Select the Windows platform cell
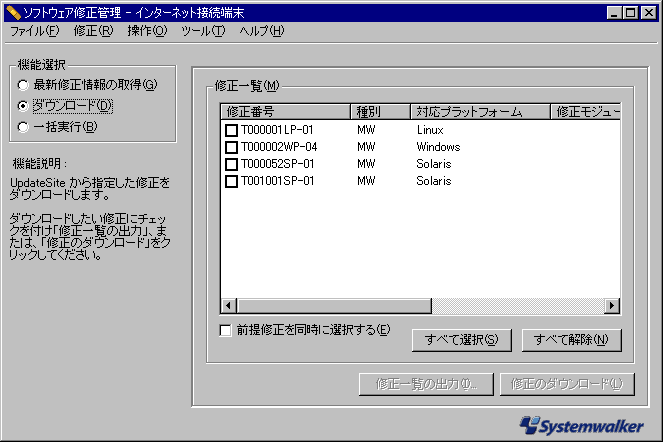663x442 pixels. [438, 147]
